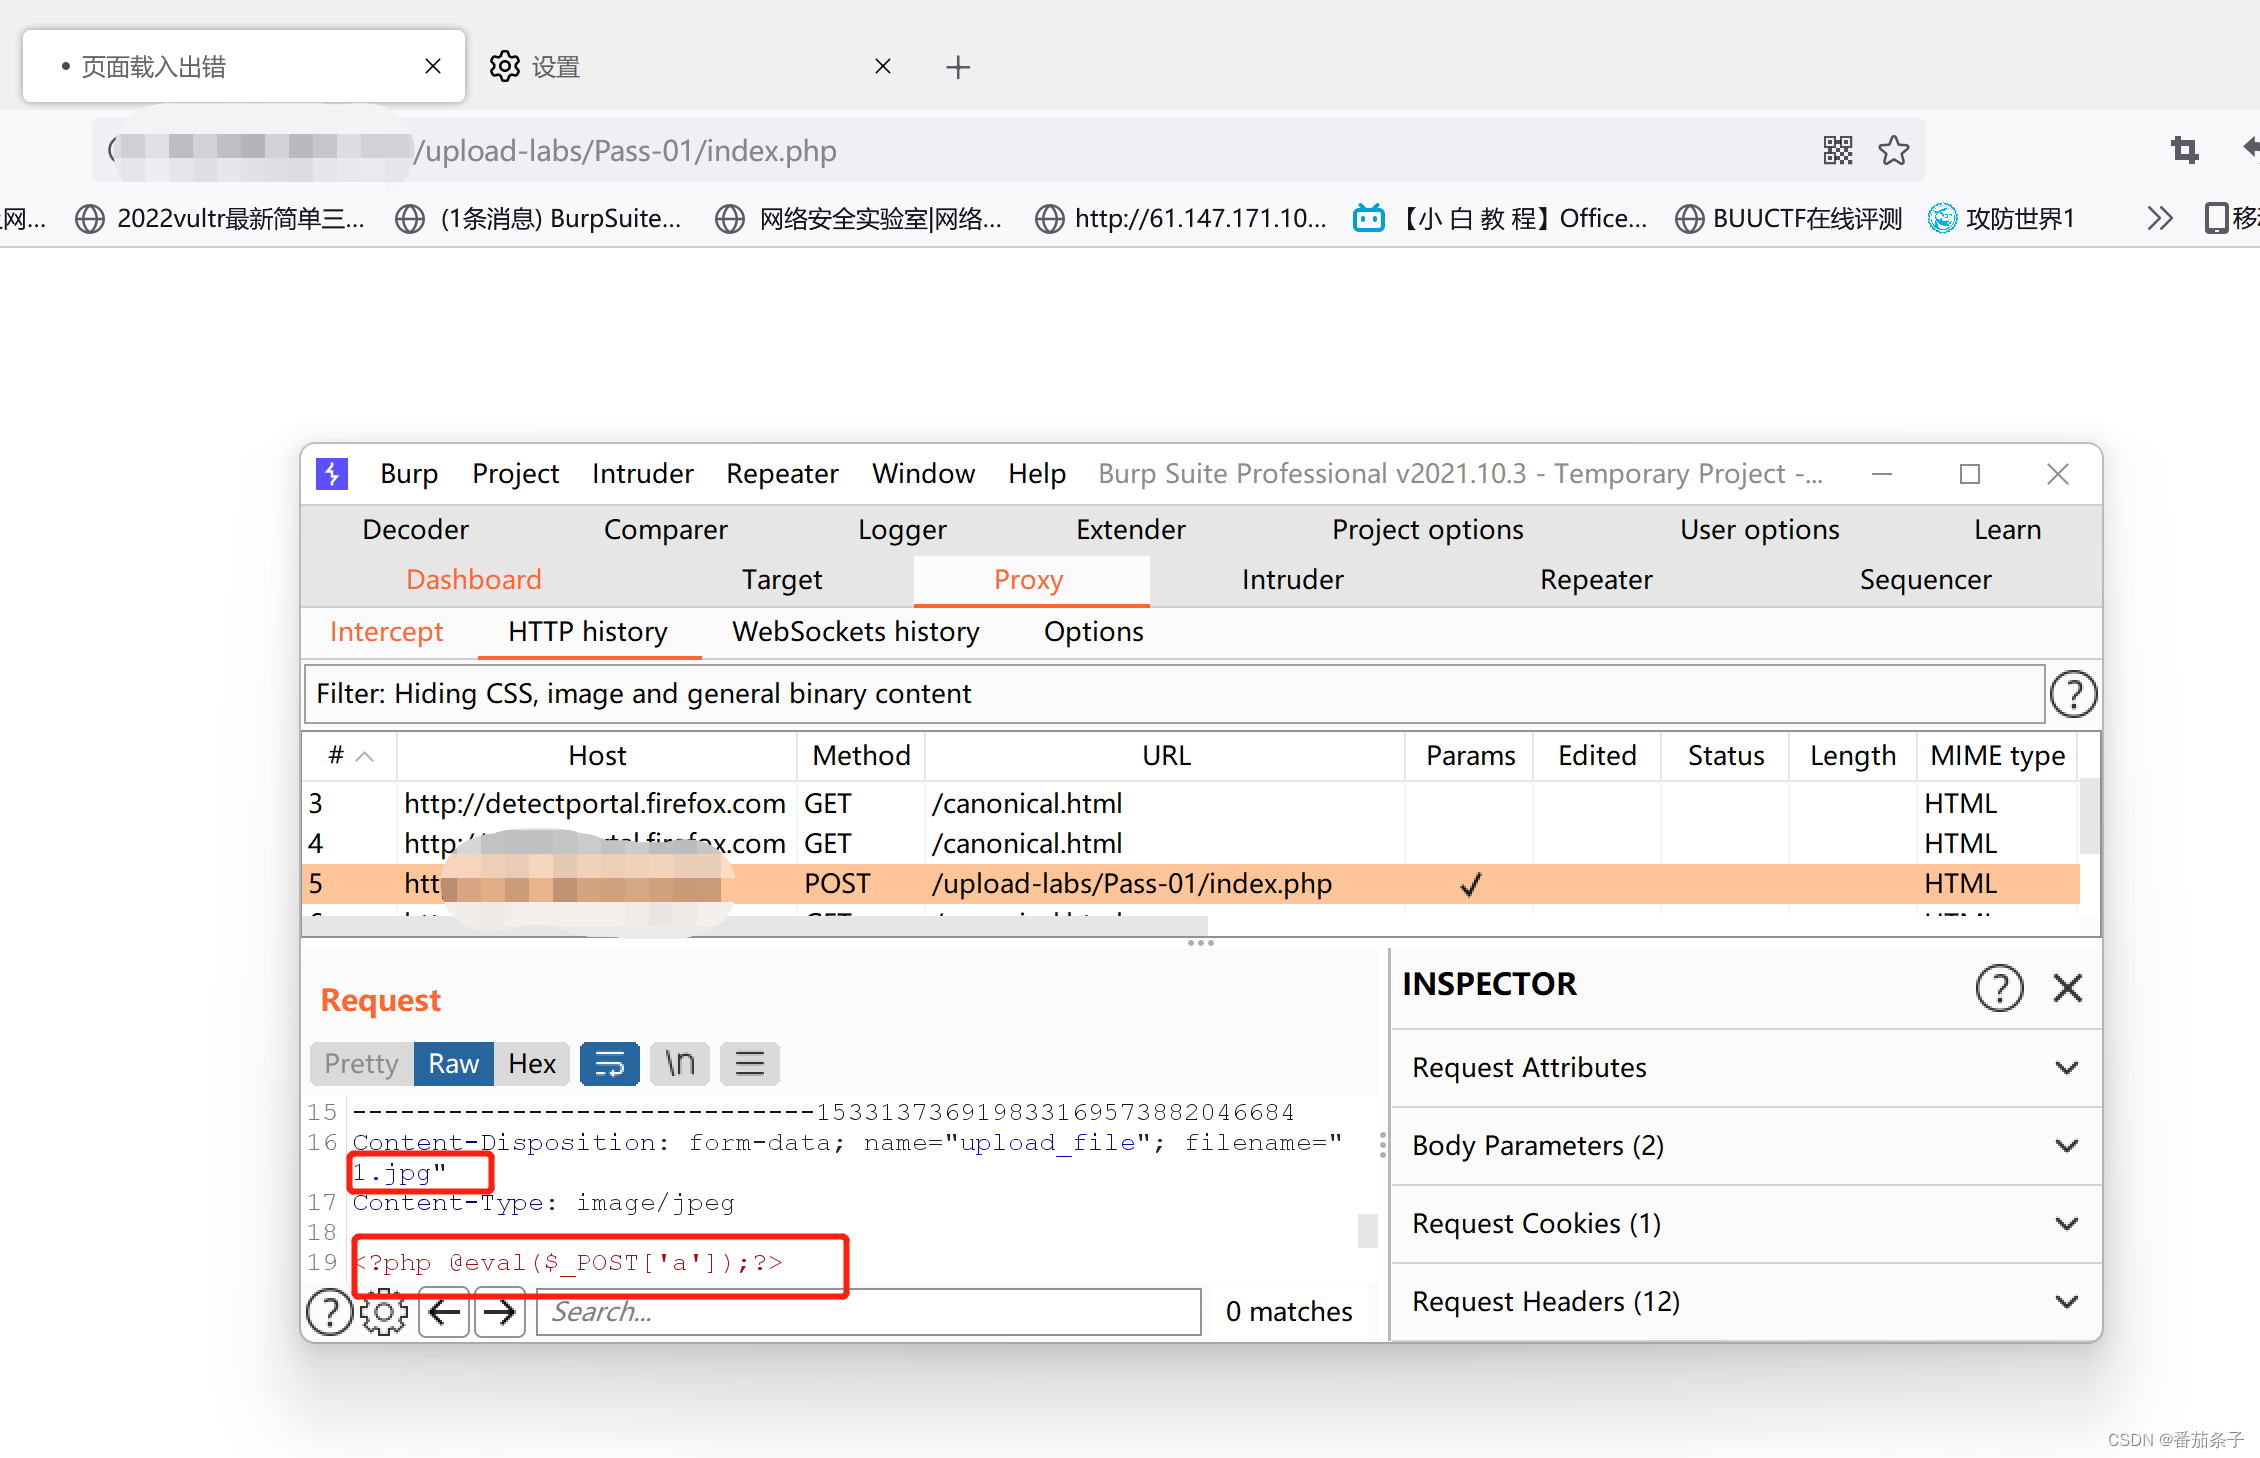Screen dimensions: 2260x1458
Task: Click the search settings gear icon
Action: (384, 1311)
